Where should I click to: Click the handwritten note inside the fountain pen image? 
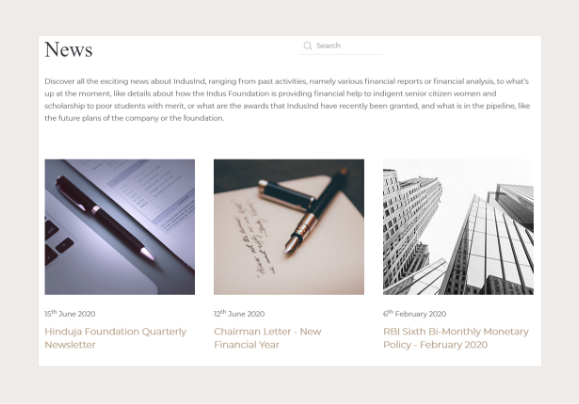point(250,238)
